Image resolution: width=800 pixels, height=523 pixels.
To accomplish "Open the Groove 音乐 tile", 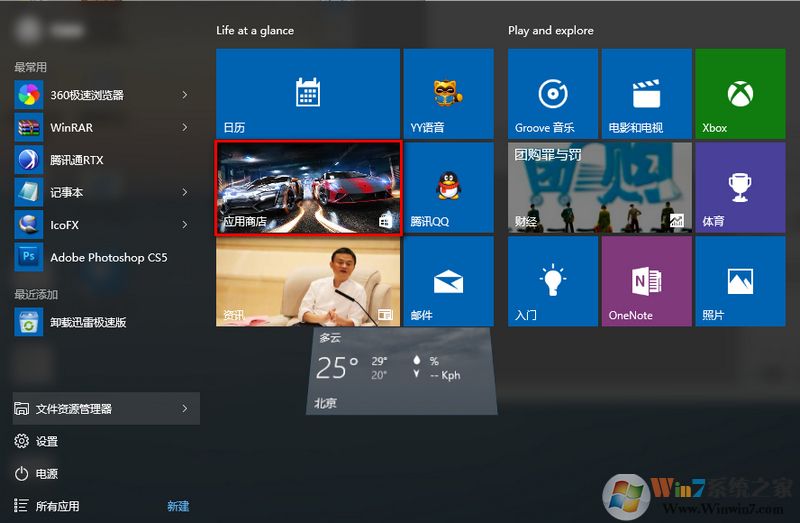I will [553, 94].
